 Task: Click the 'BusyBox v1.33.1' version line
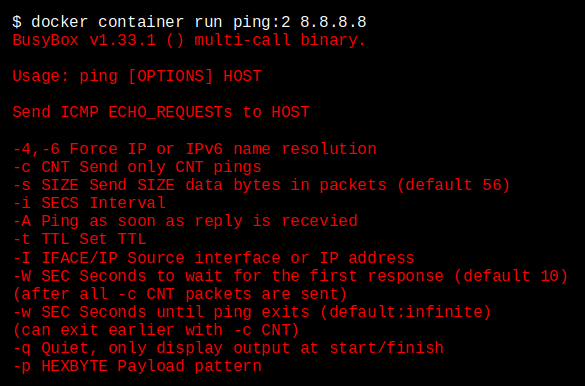[x=189, y=40]
